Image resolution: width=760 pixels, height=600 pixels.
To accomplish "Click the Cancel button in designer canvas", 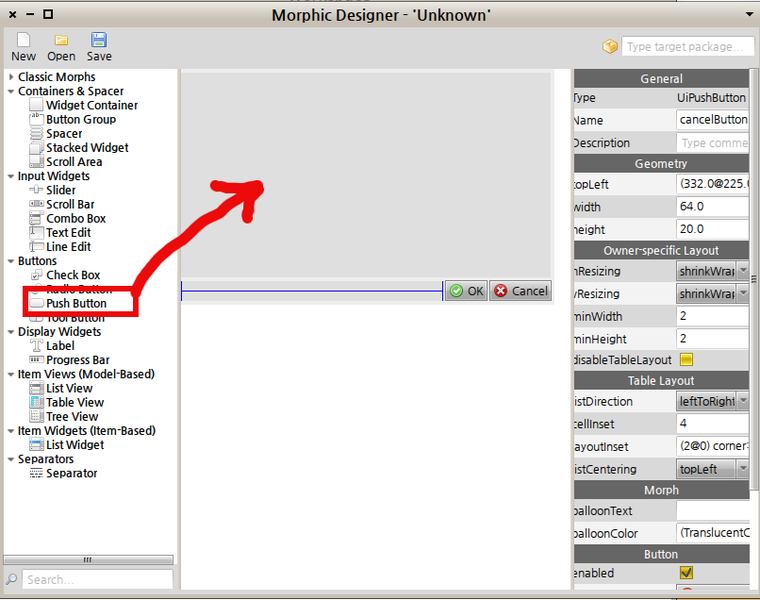I will click(520, 291).
